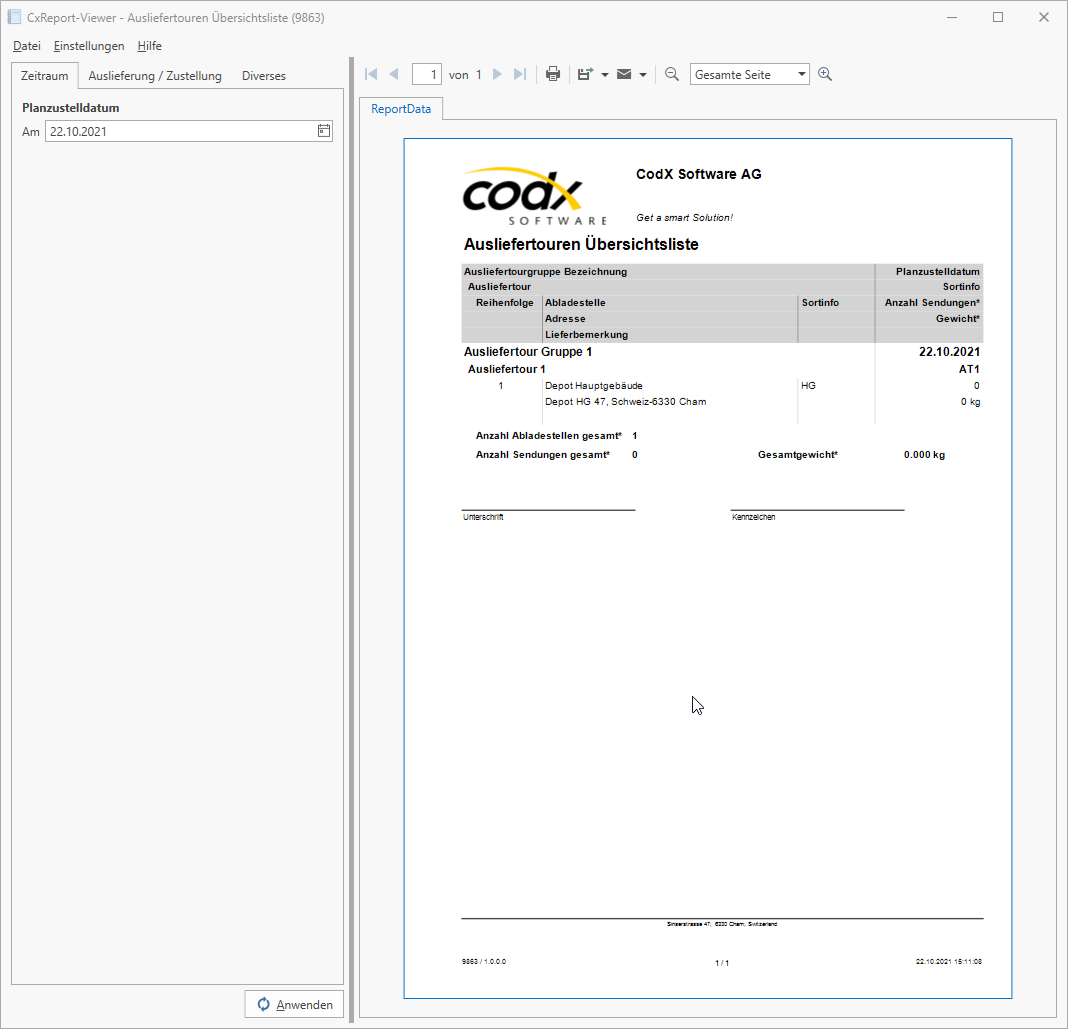The image size is (1068, 1029).
Task: Click the page number input field
Action: pyautogui.click(x=427, y=73)
